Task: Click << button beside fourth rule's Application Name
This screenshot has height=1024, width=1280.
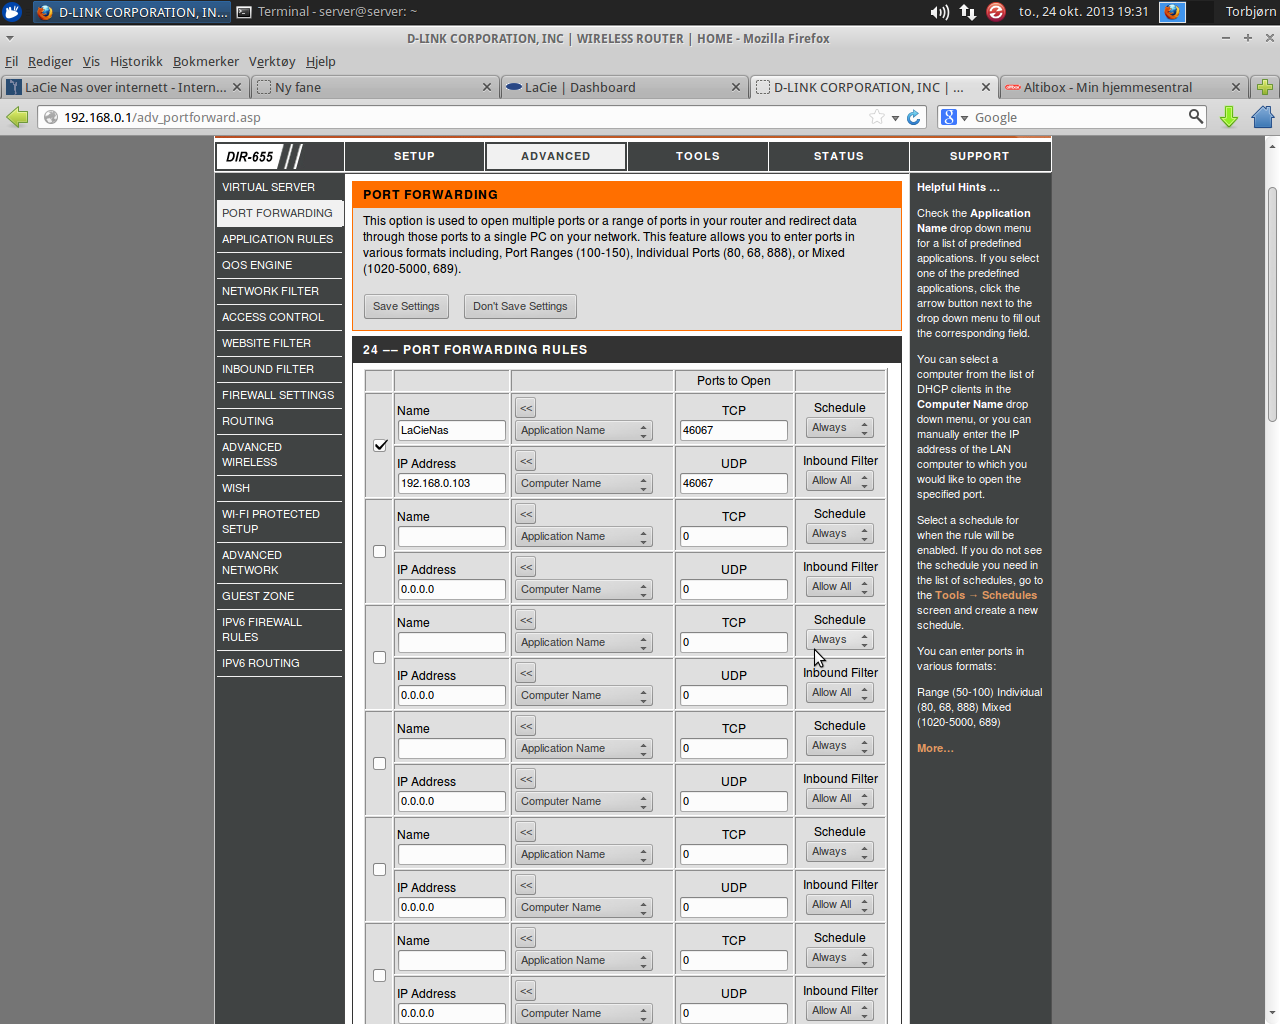Action: pyautogui.click(x=526, y=726)
